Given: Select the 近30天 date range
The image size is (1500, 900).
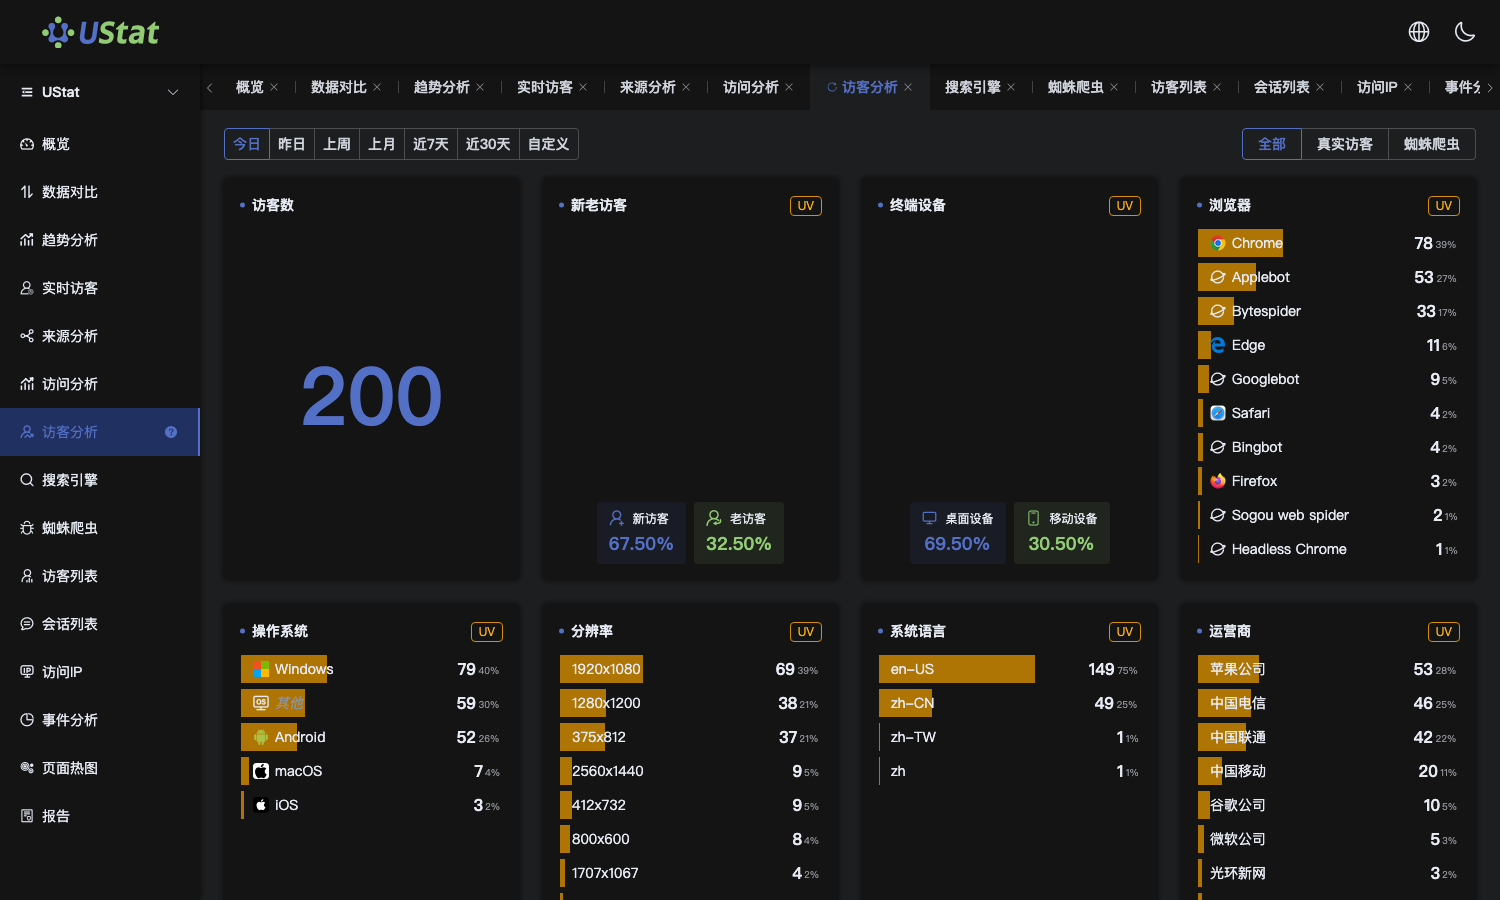Looking at the screenshot, I should [x=488, y=144].
